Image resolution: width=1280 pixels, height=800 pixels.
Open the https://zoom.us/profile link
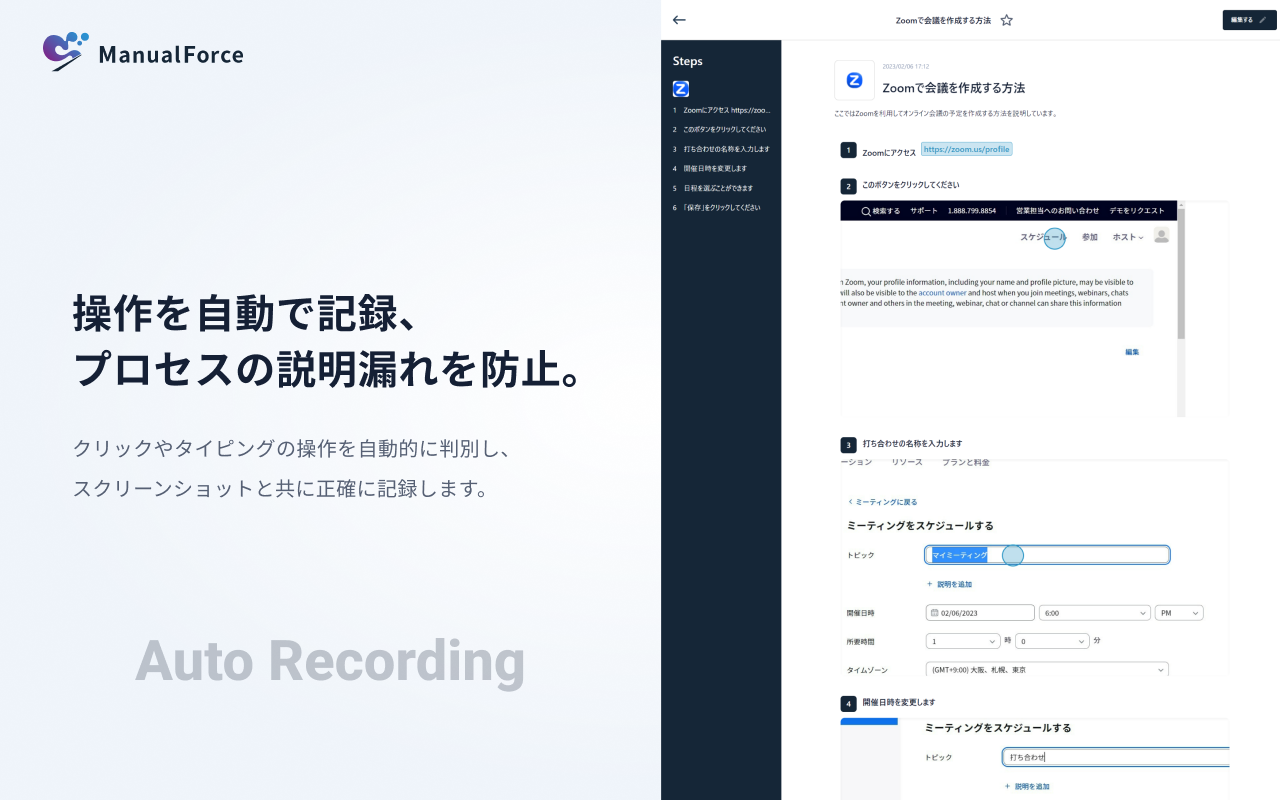pyautogui.click(x=966, y=149)
